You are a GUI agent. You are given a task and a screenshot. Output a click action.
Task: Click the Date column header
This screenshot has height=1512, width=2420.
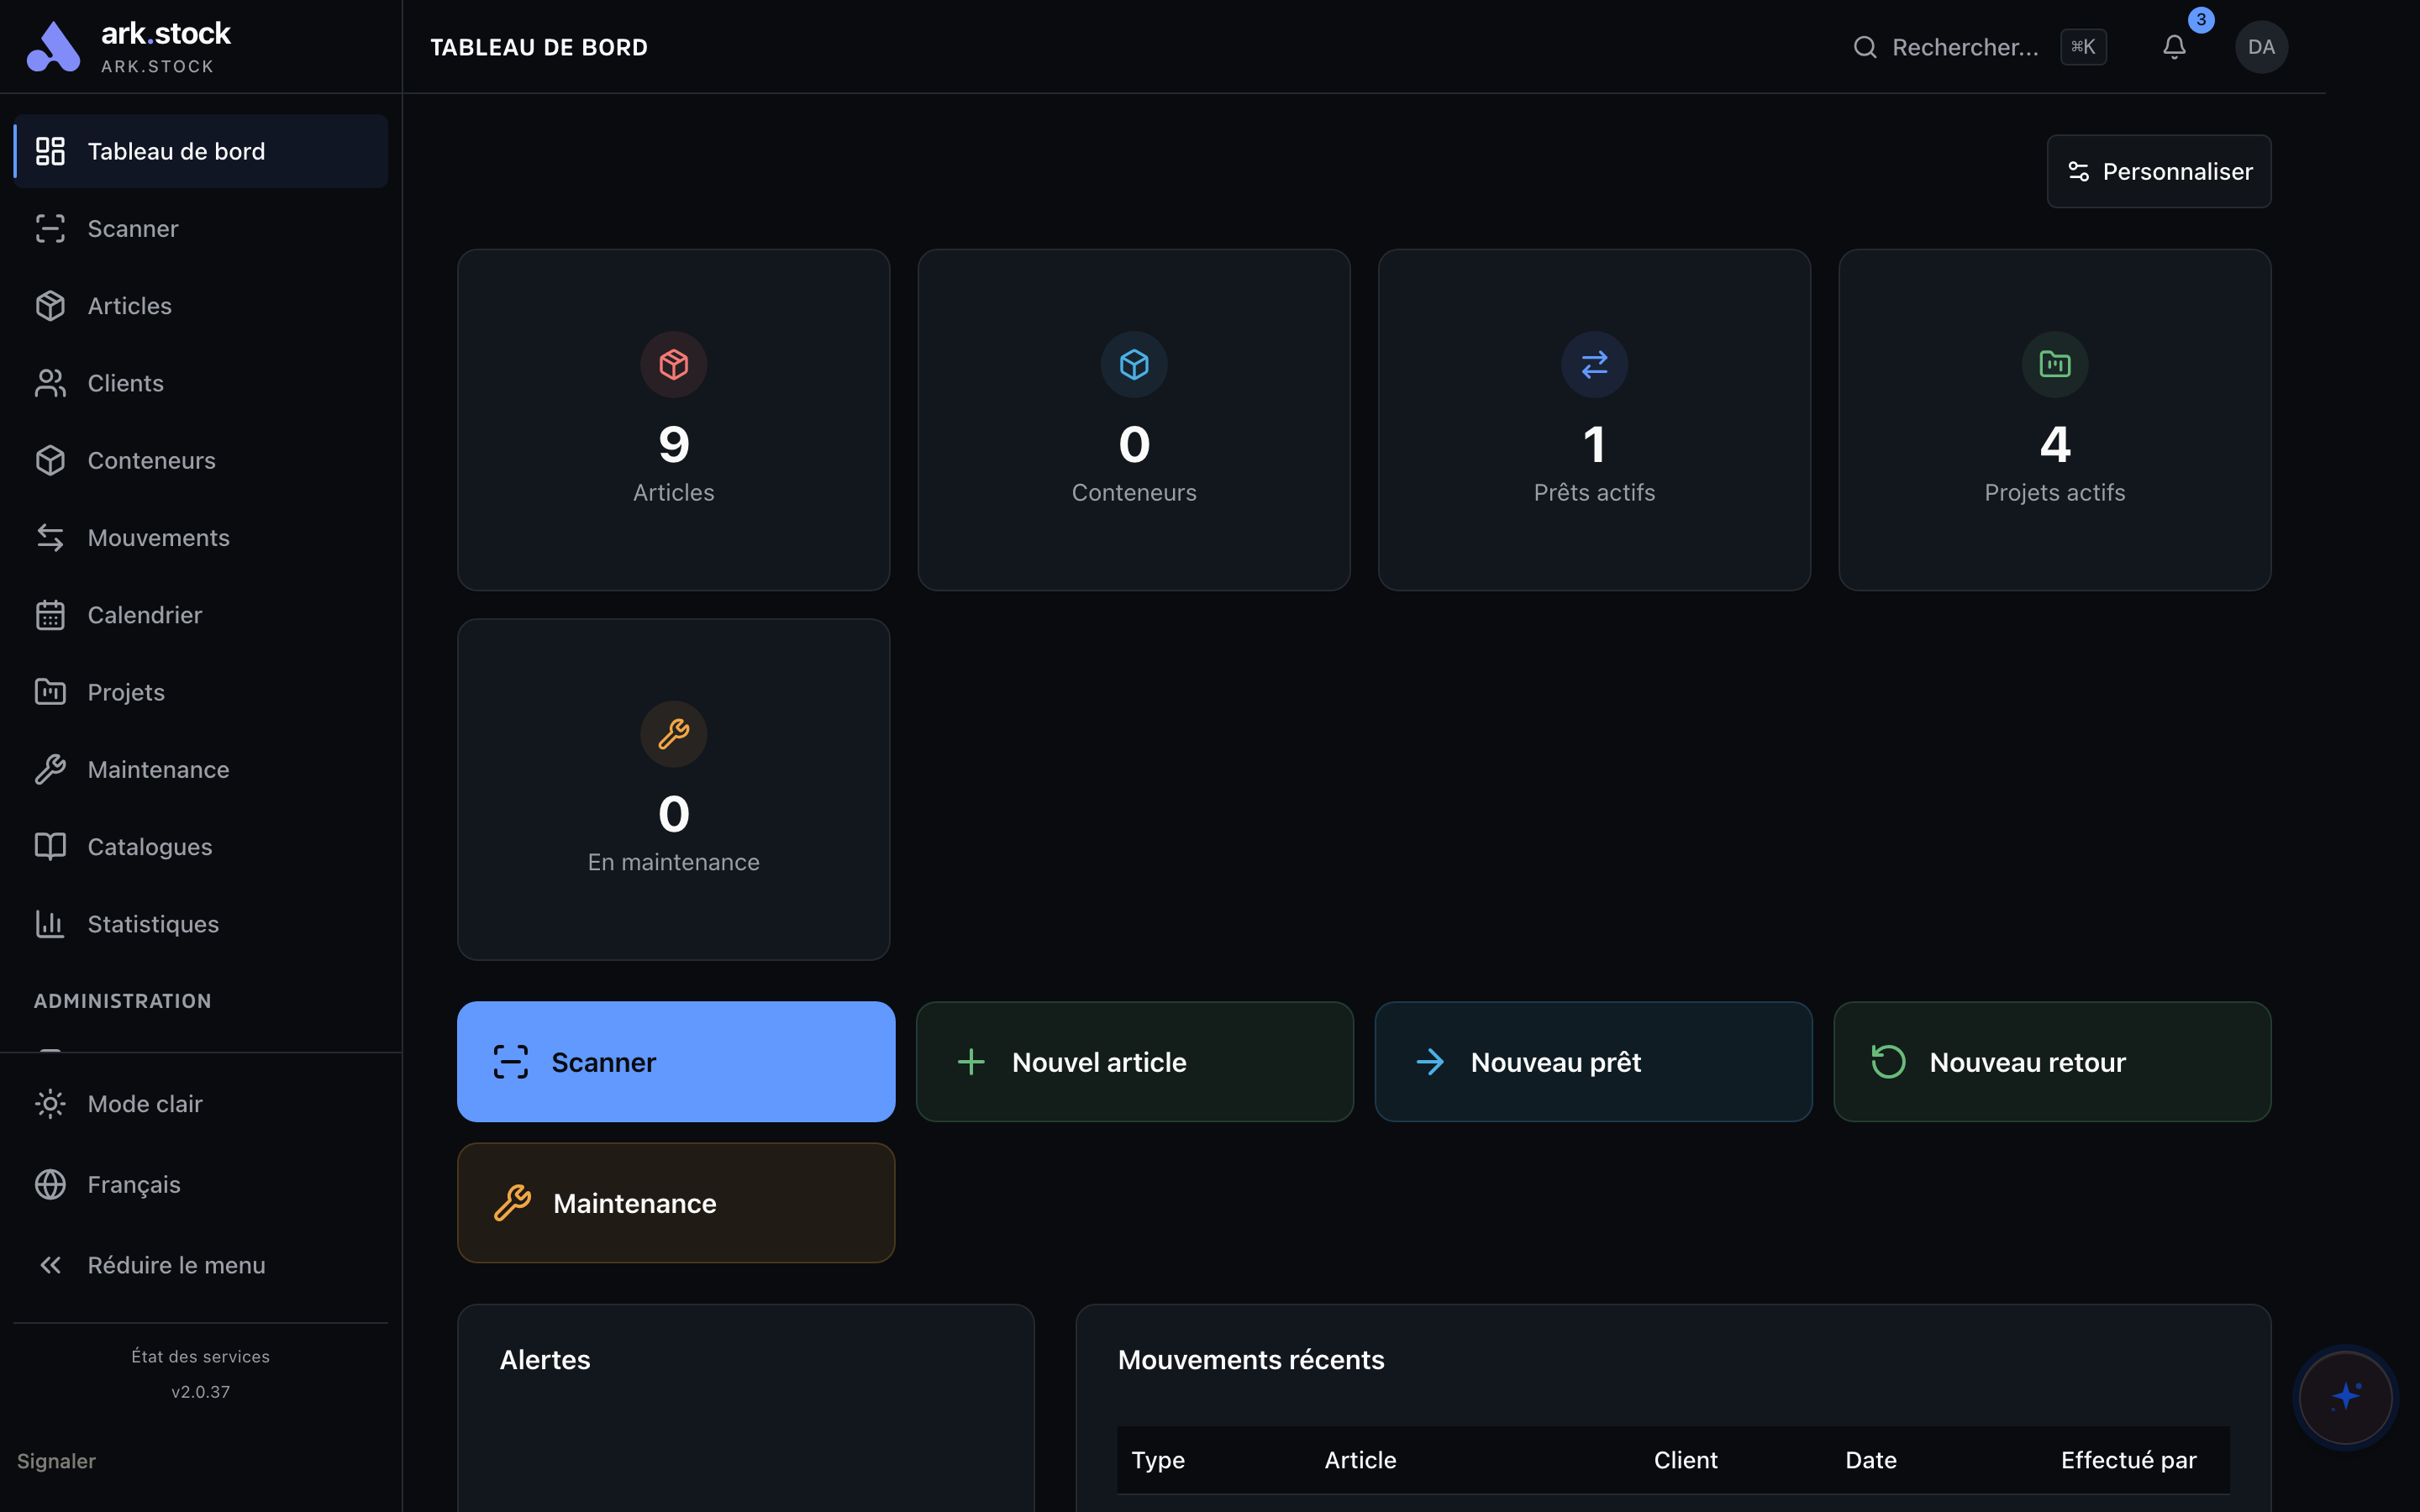[1871, 1460]
